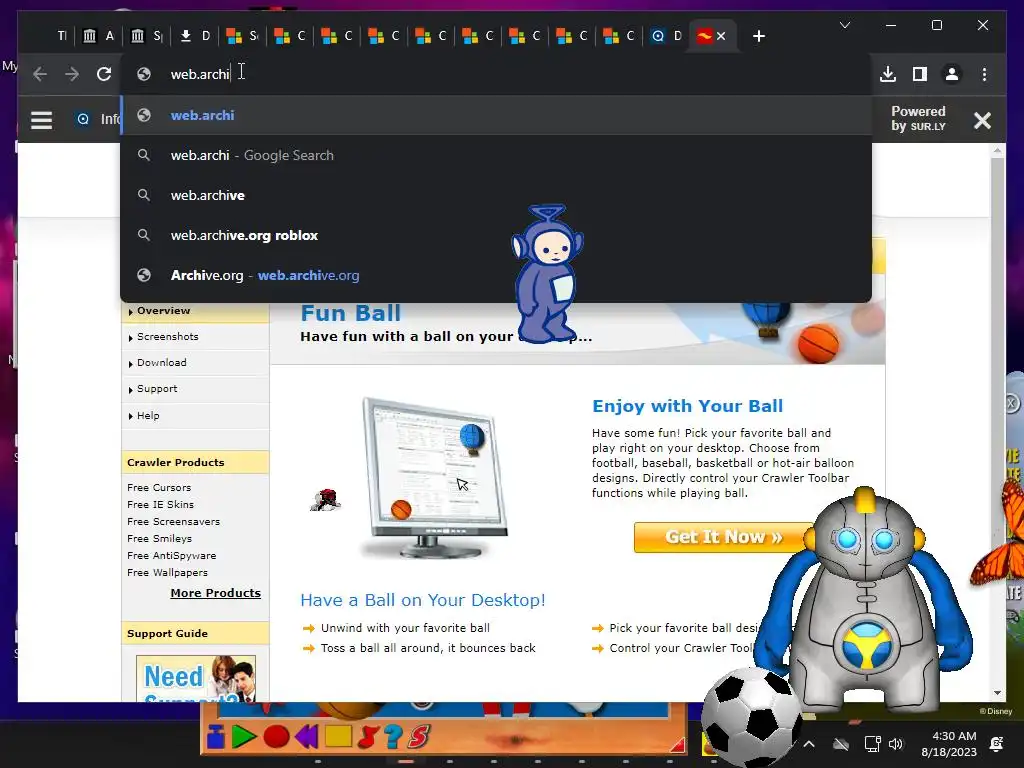
Task: Click the red record circle
Action: 276,736
